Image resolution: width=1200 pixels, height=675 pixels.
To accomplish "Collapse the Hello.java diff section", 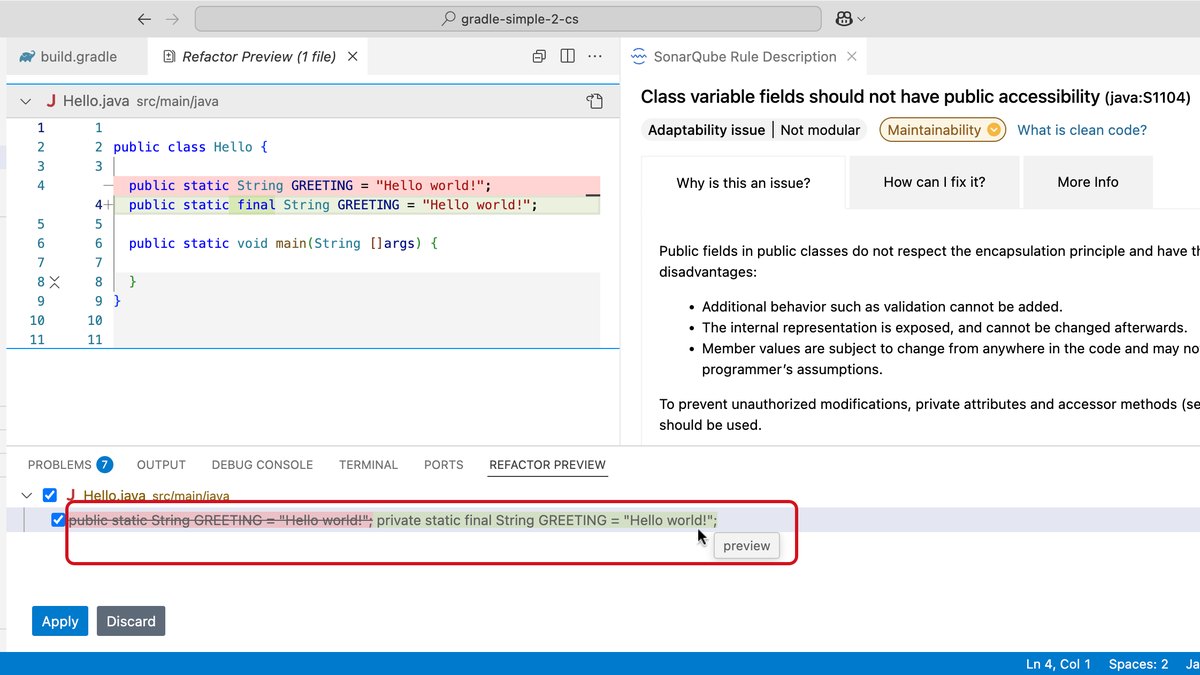I will point(26,101).
